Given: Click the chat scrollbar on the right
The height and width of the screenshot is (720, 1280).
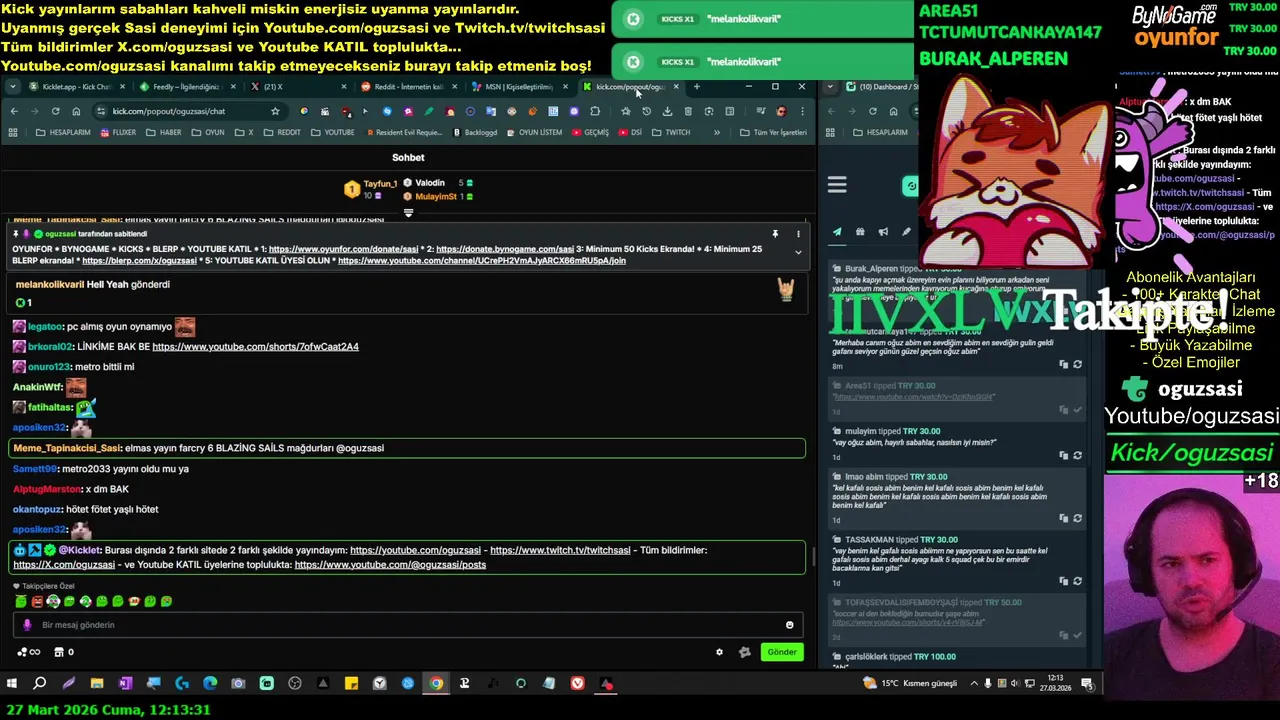Looking at the screenshot, I should [813, 557].
